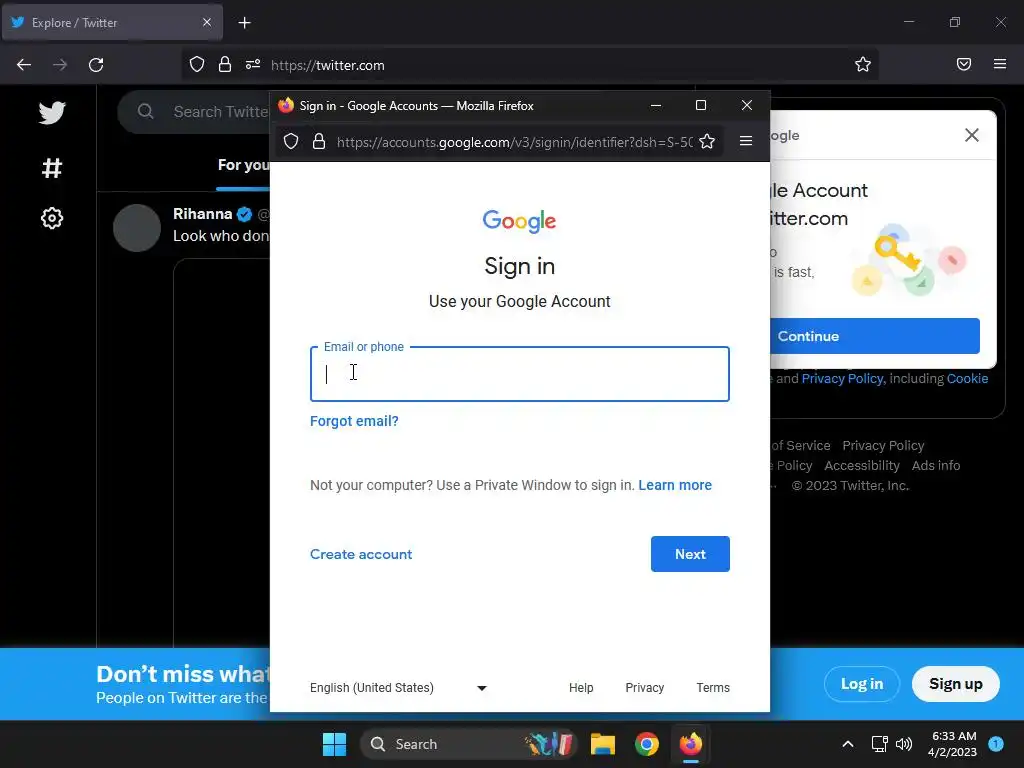Close the Explore / Twitter tab
This screenshot has width=1024, height=768.
click(207, 22)
